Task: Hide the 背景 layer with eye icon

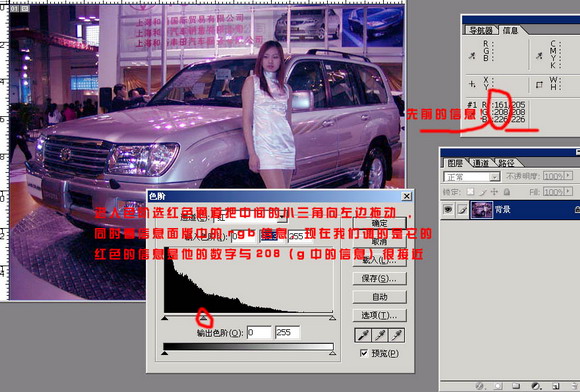Action: pyautogui.click(x=448, y=210)
